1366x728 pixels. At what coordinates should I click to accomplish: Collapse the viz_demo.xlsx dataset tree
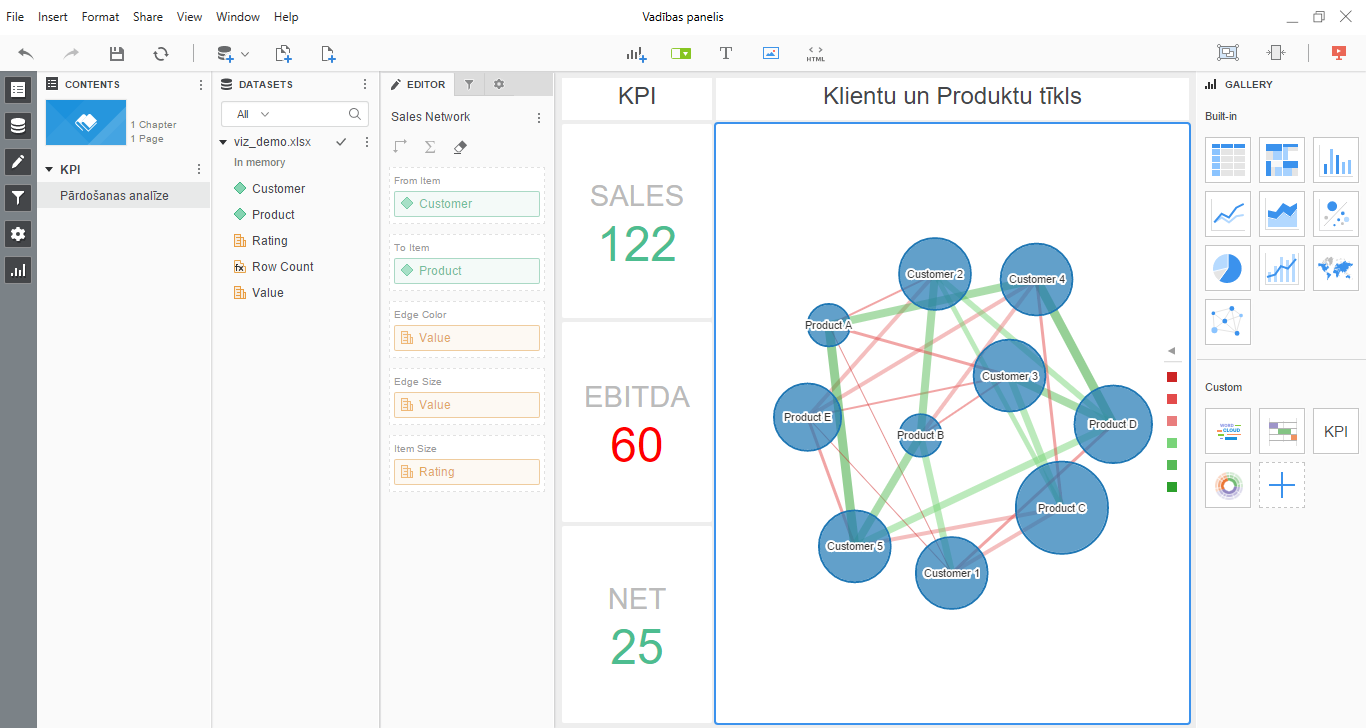pyautogui.click(x=224, y=142)
